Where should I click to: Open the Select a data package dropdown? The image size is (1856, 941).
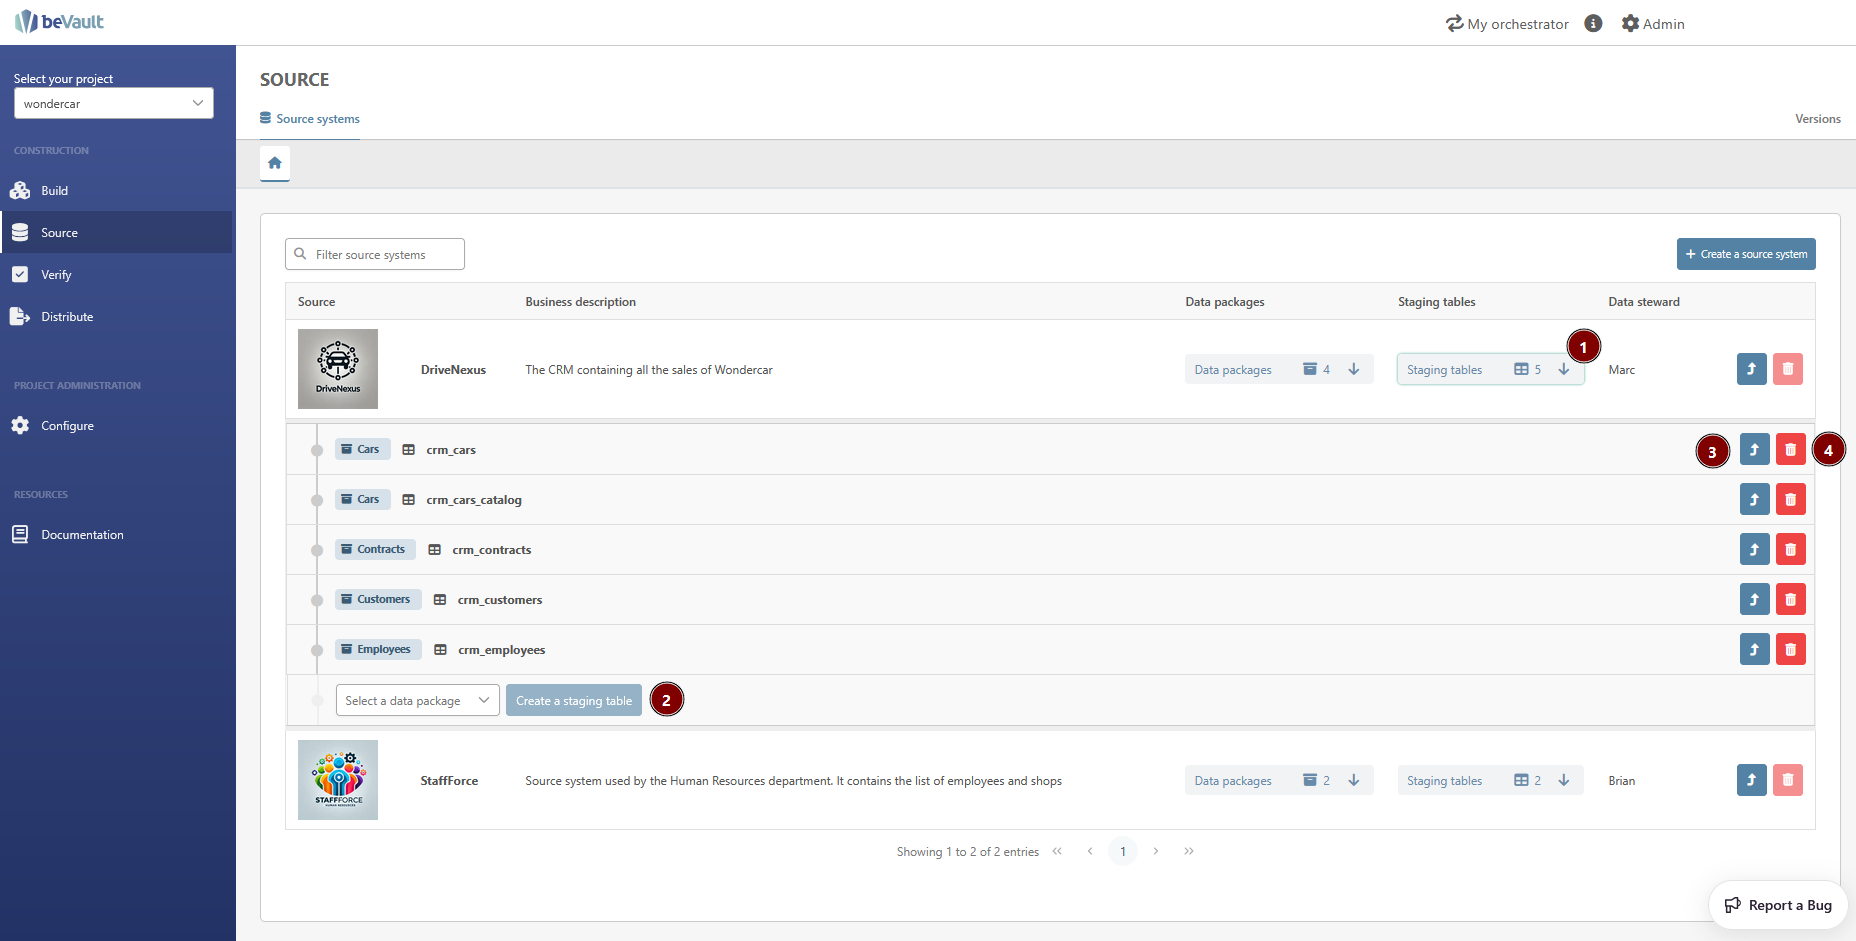coord(417,701)
